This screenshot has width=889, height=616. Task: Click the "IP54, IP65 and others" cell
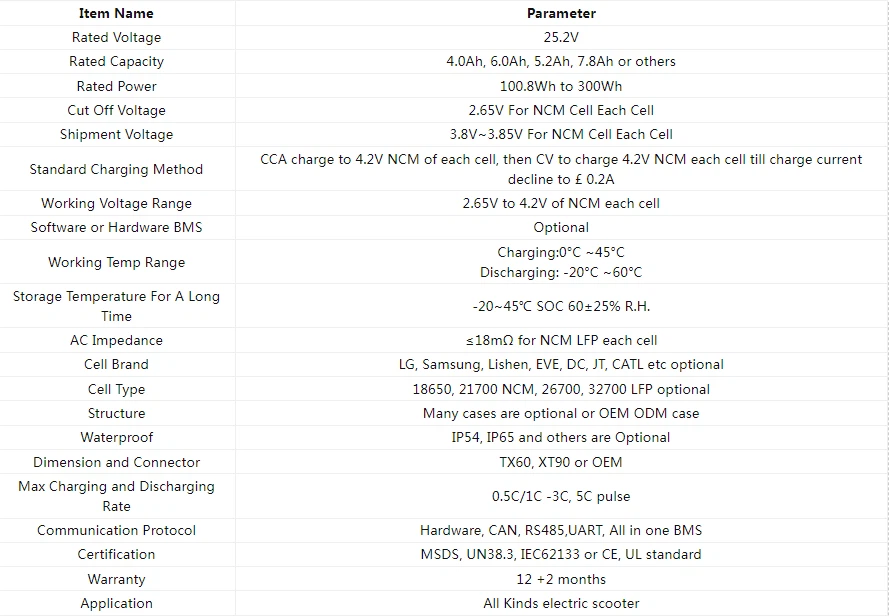[561, 437]
